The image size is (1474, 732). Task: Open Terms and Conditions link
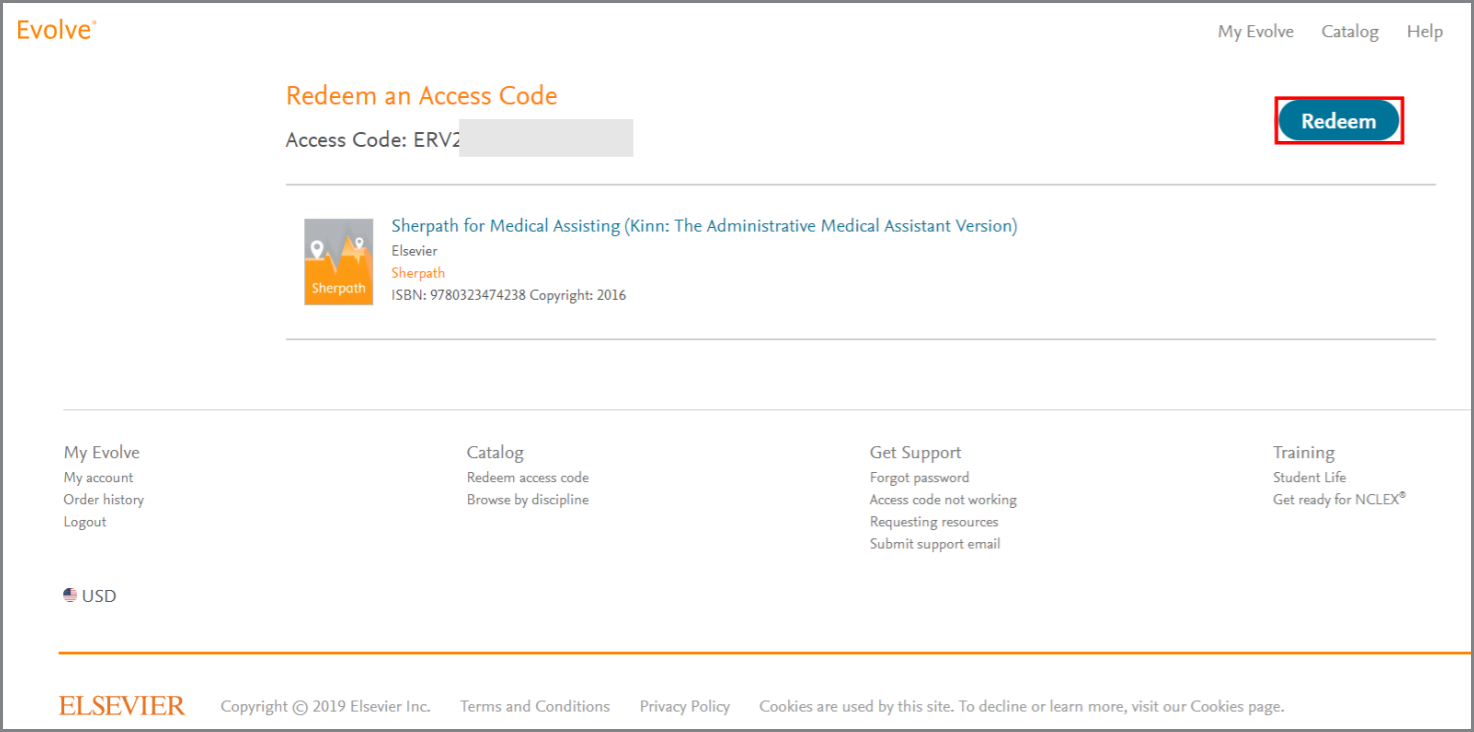(535, 706)
